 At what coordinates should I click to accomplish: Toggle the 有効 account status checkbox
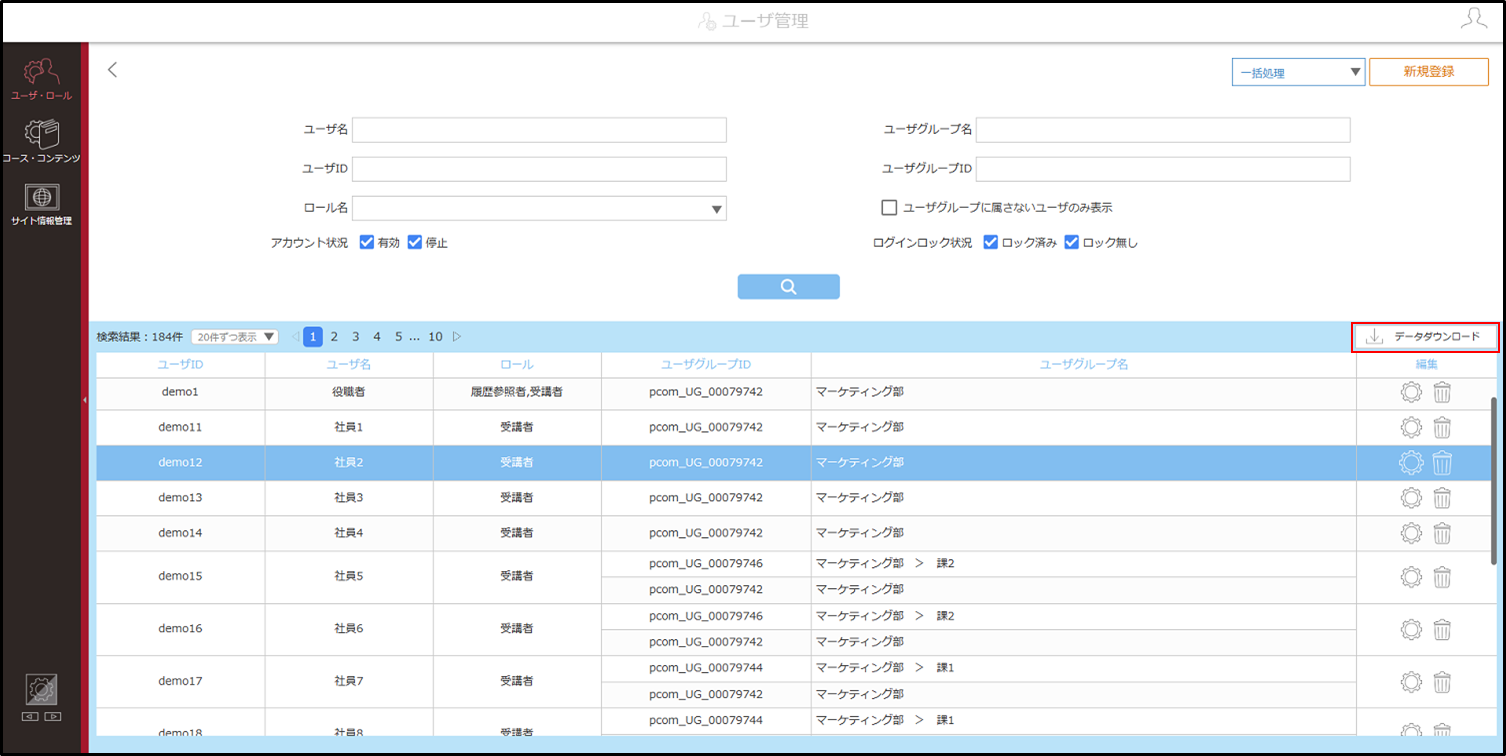[x=366, y=242]
